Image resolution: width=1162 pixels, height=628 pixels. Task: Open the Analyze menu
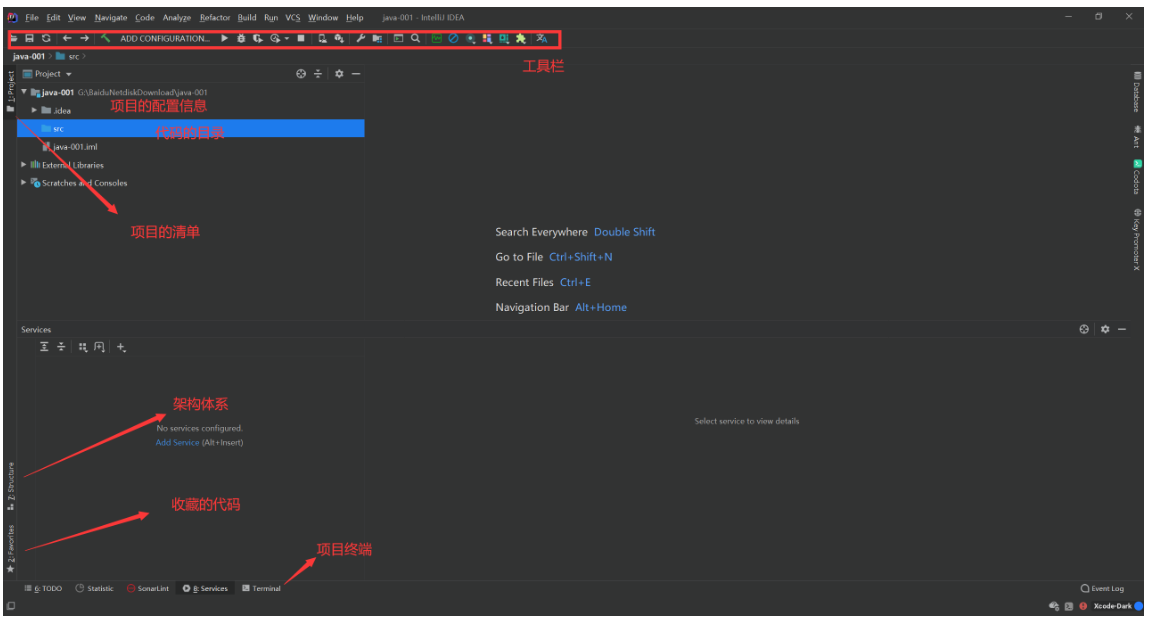[177, 17]
